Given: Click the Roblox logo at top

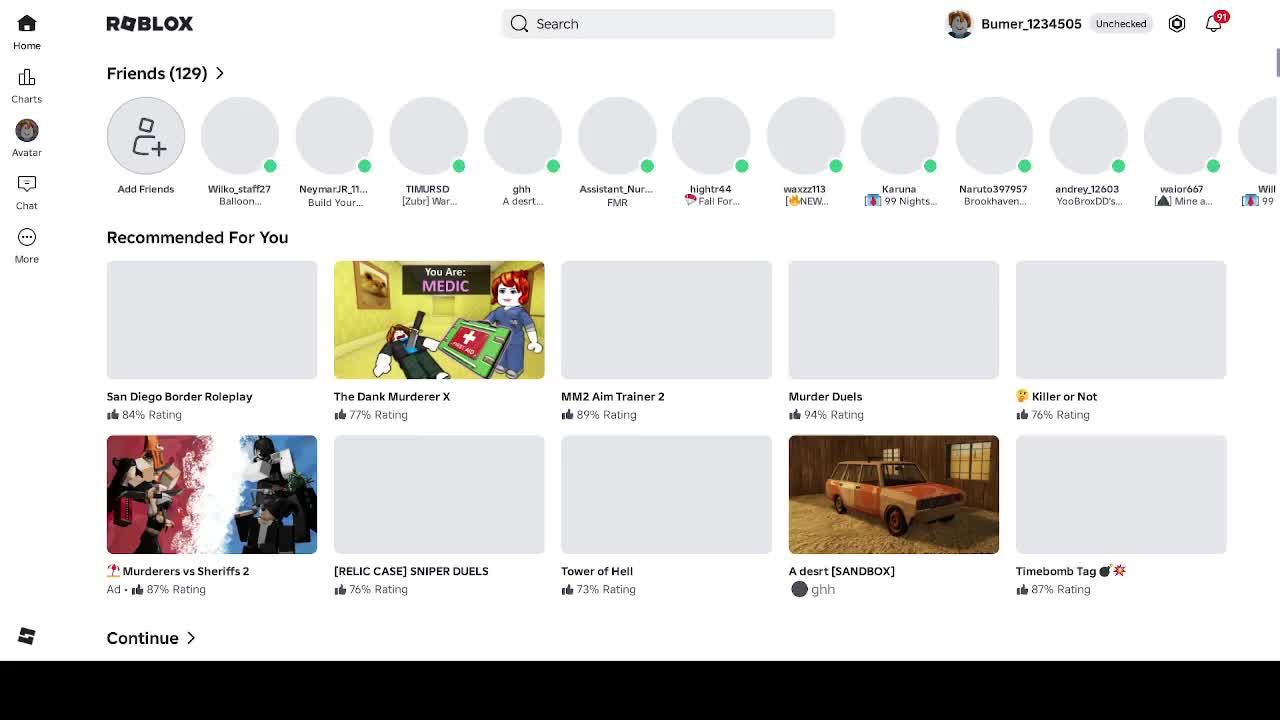Looking at the screenshot, I should 150,24.
